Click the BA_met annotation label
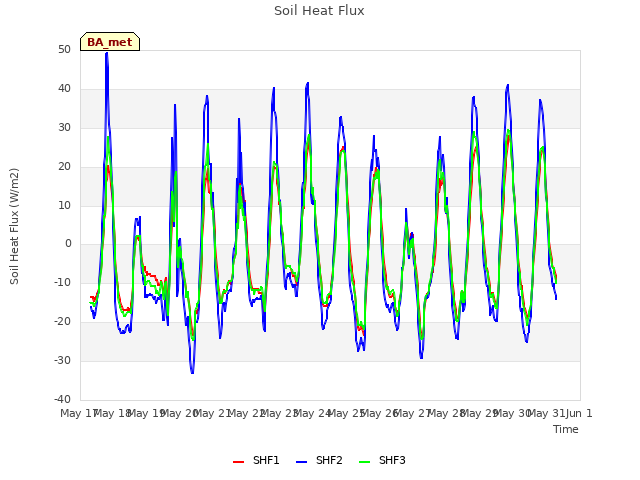This screenshot has width=640, height=480. point(110,42)
